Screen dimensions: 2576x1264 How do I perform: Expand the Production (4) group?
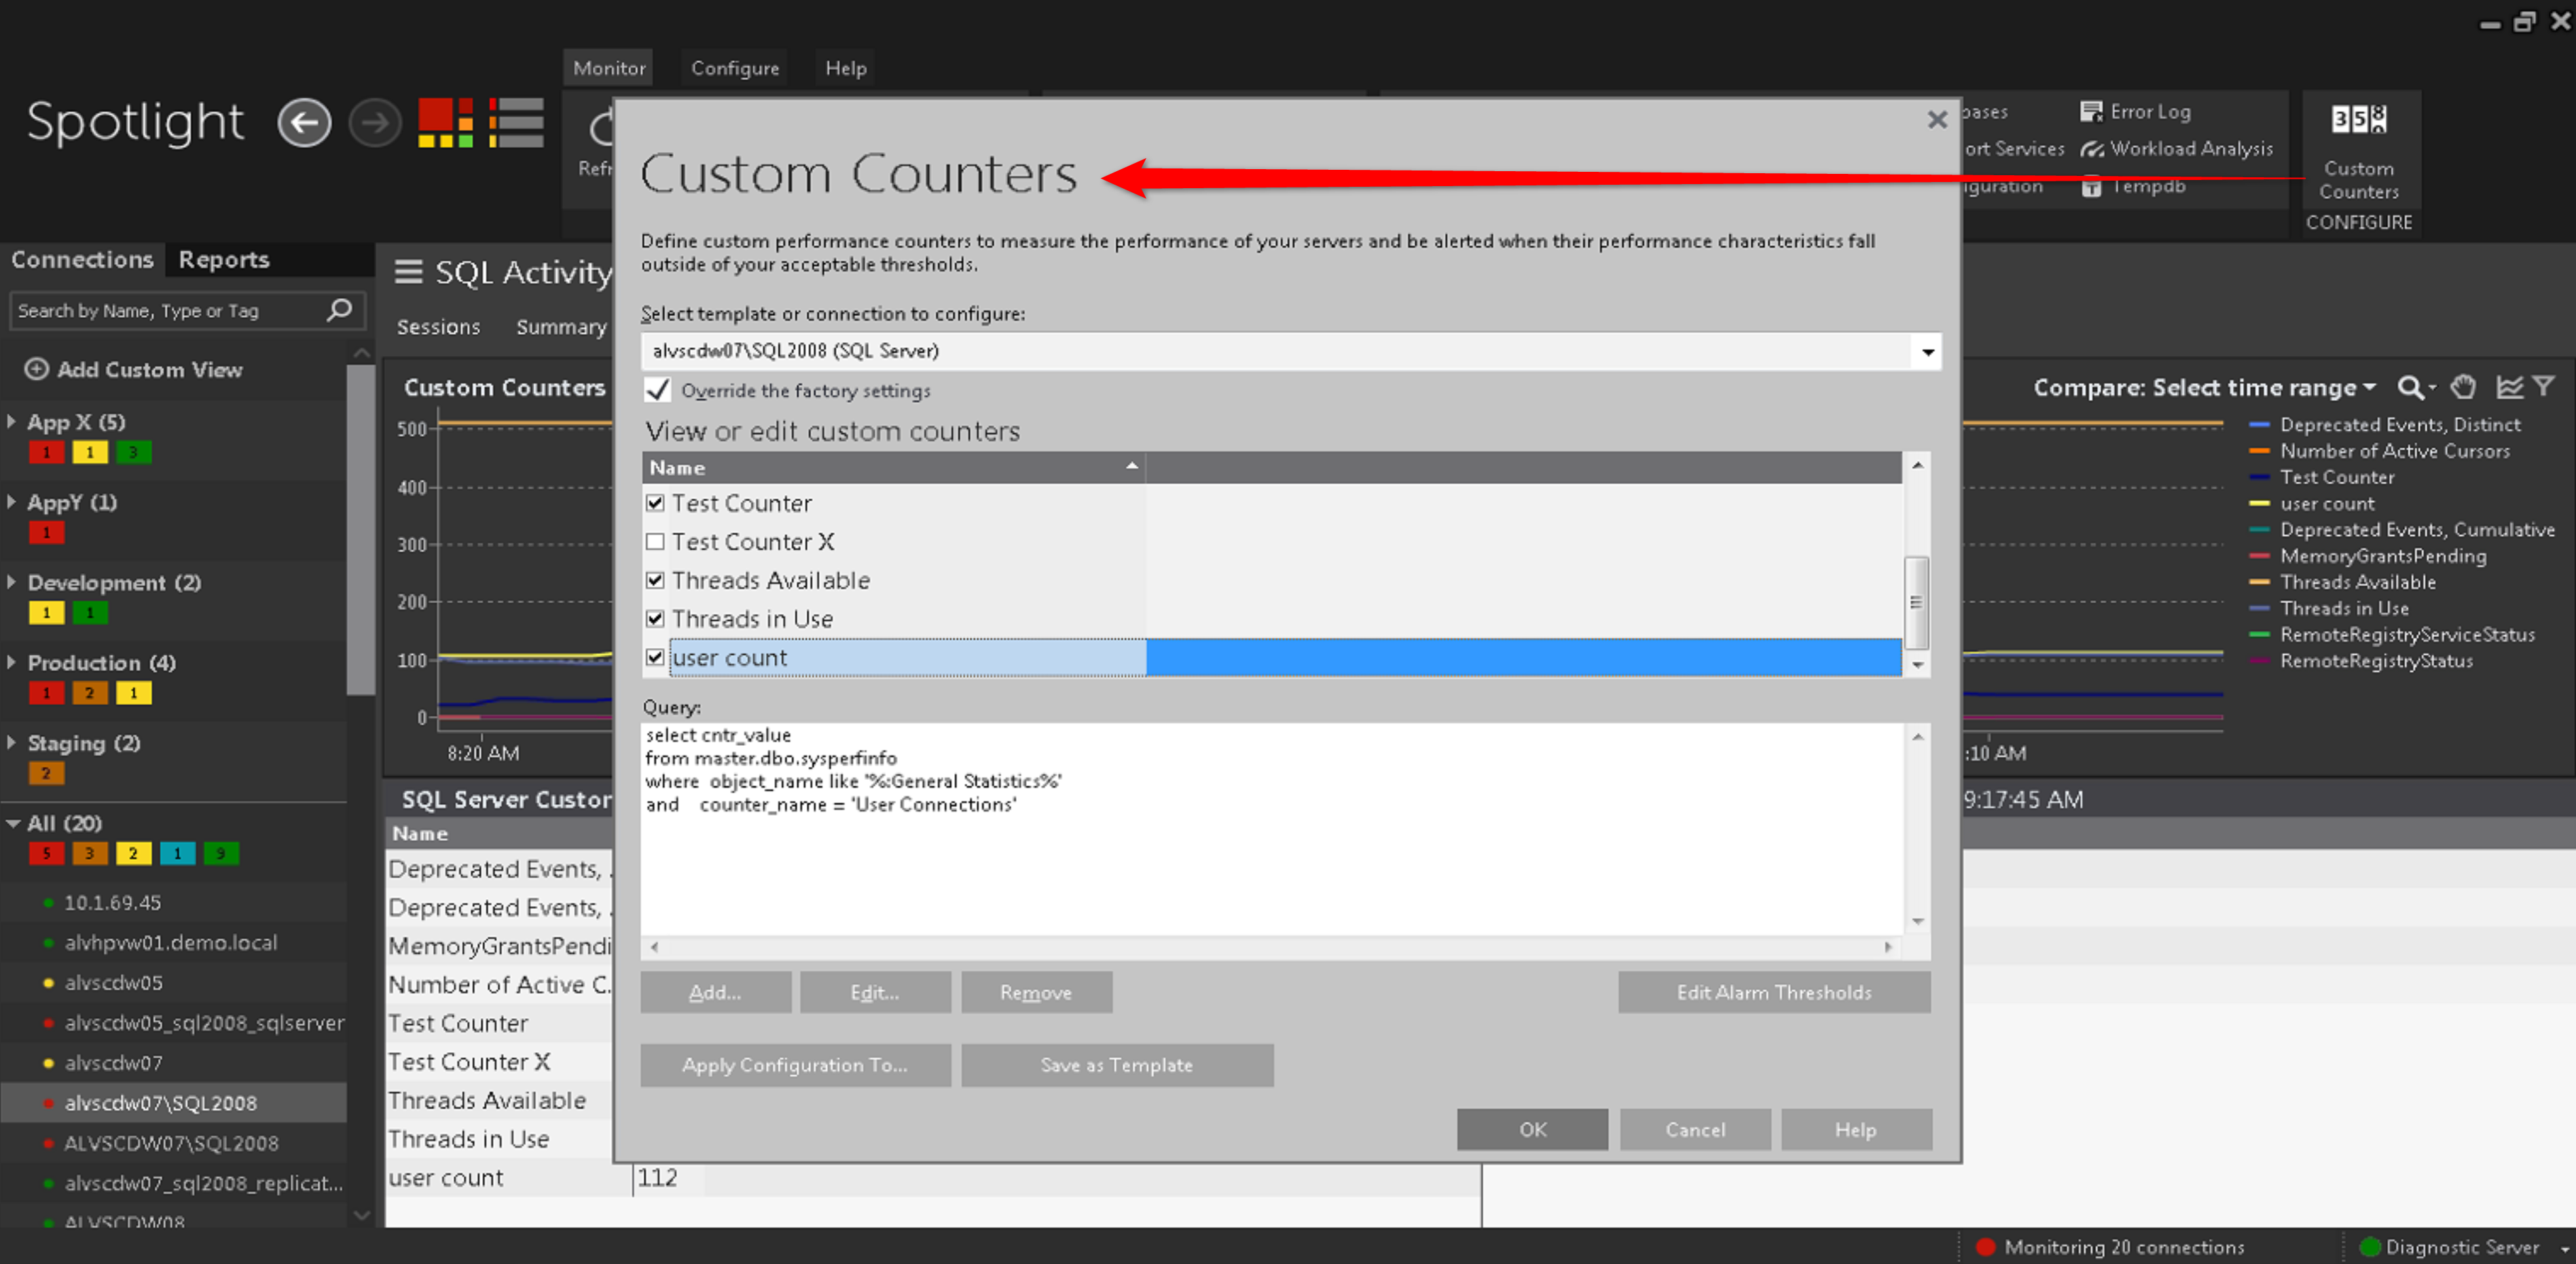coord(12,662)
